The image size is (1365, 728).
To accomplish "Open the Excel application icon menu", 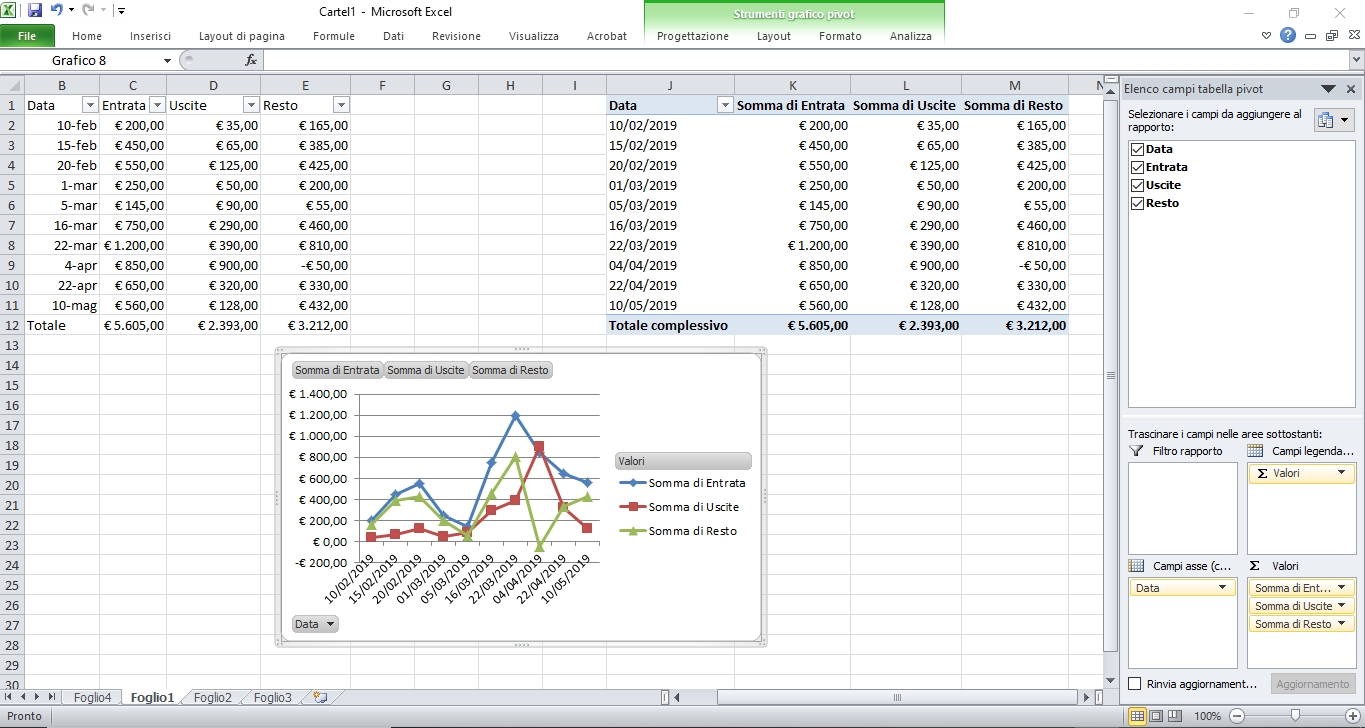I will point(9,10).
